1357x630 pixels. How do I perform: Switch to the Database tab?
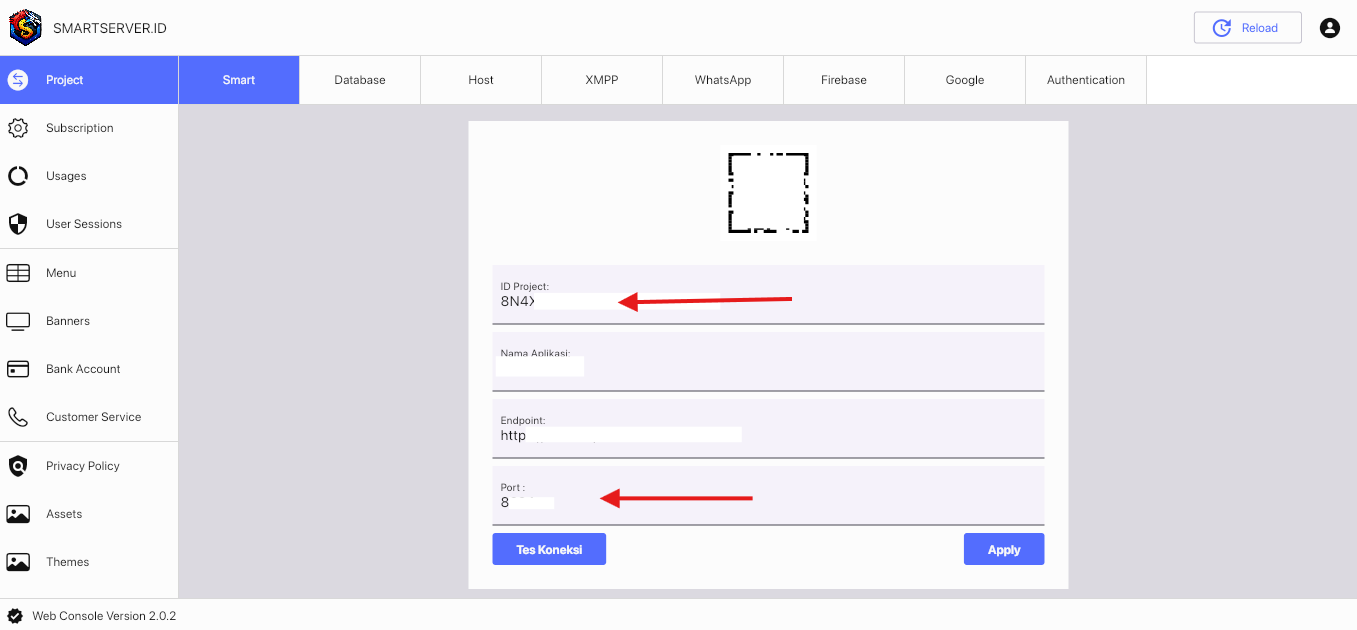360,80
